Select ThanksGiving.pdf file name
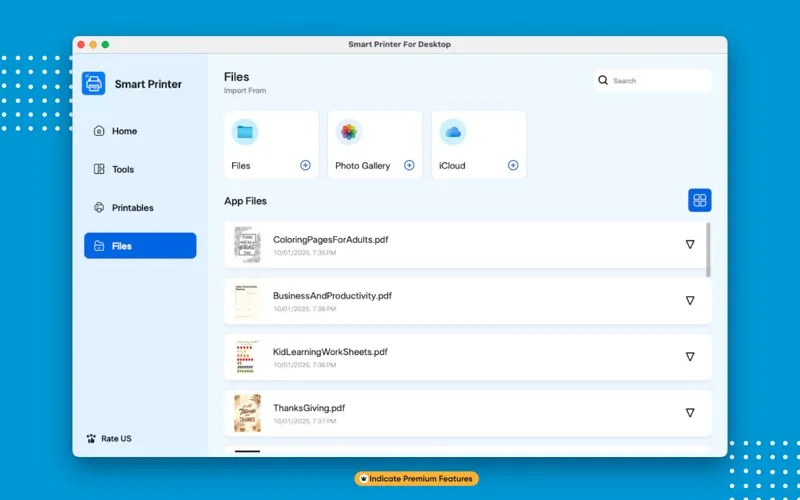The width and height of the screenshot is (800, 500). 309,408
